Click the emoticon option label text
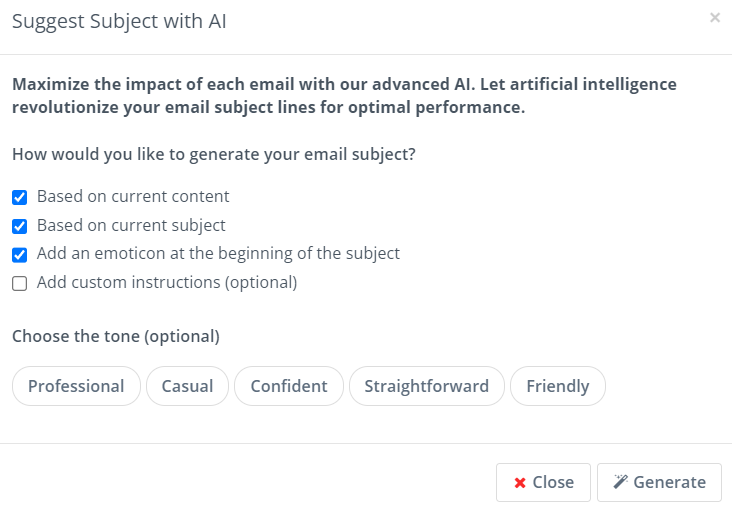The height and width of the screenshot is (505, 732). point(218,253)
